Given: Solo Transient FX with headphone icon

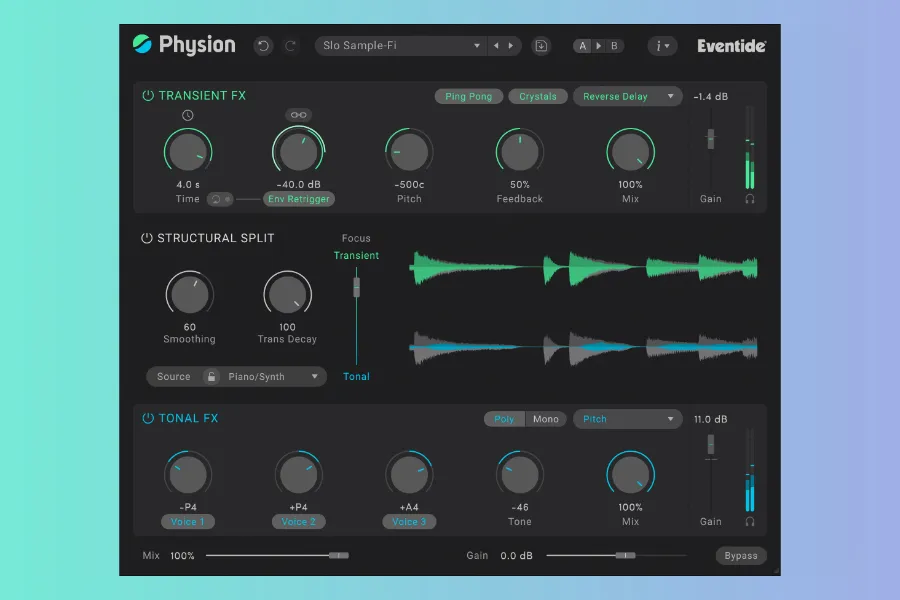Looking at the screenshot, I should point(750,199).
